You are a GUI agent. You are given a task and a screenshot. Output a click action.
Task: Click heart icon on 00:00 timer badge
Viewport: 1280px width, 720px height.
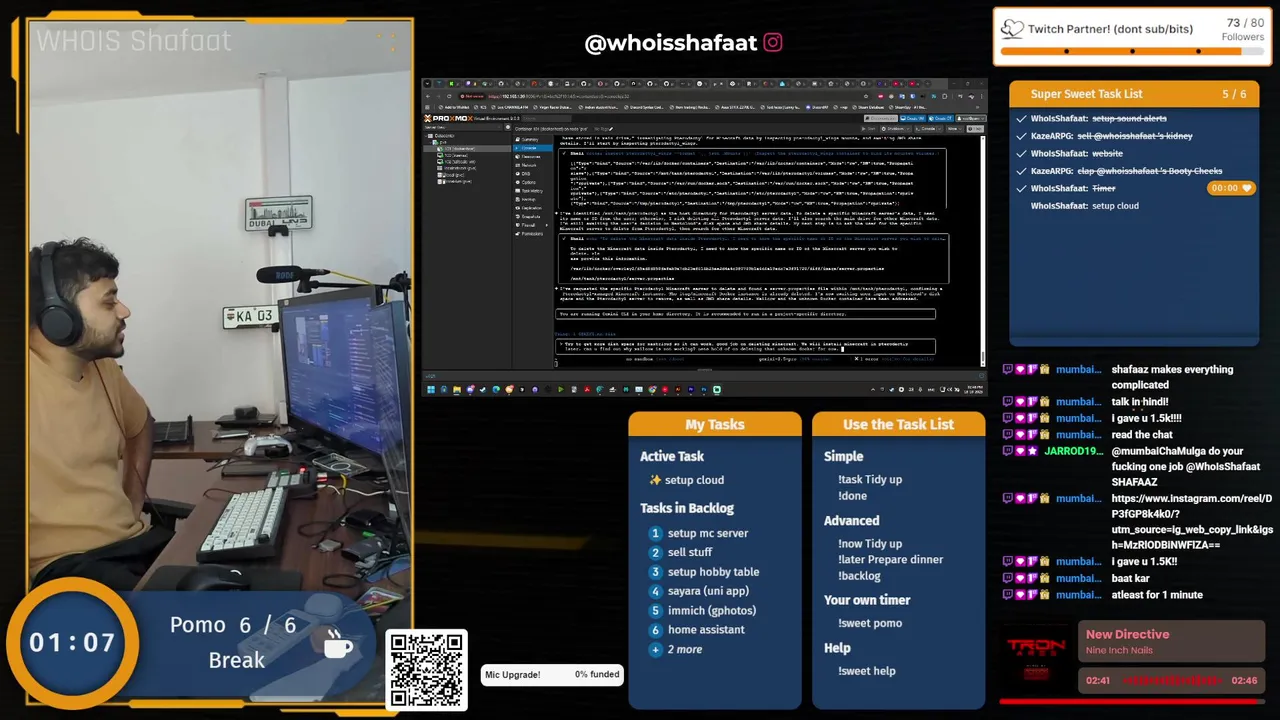[1246, 188]
